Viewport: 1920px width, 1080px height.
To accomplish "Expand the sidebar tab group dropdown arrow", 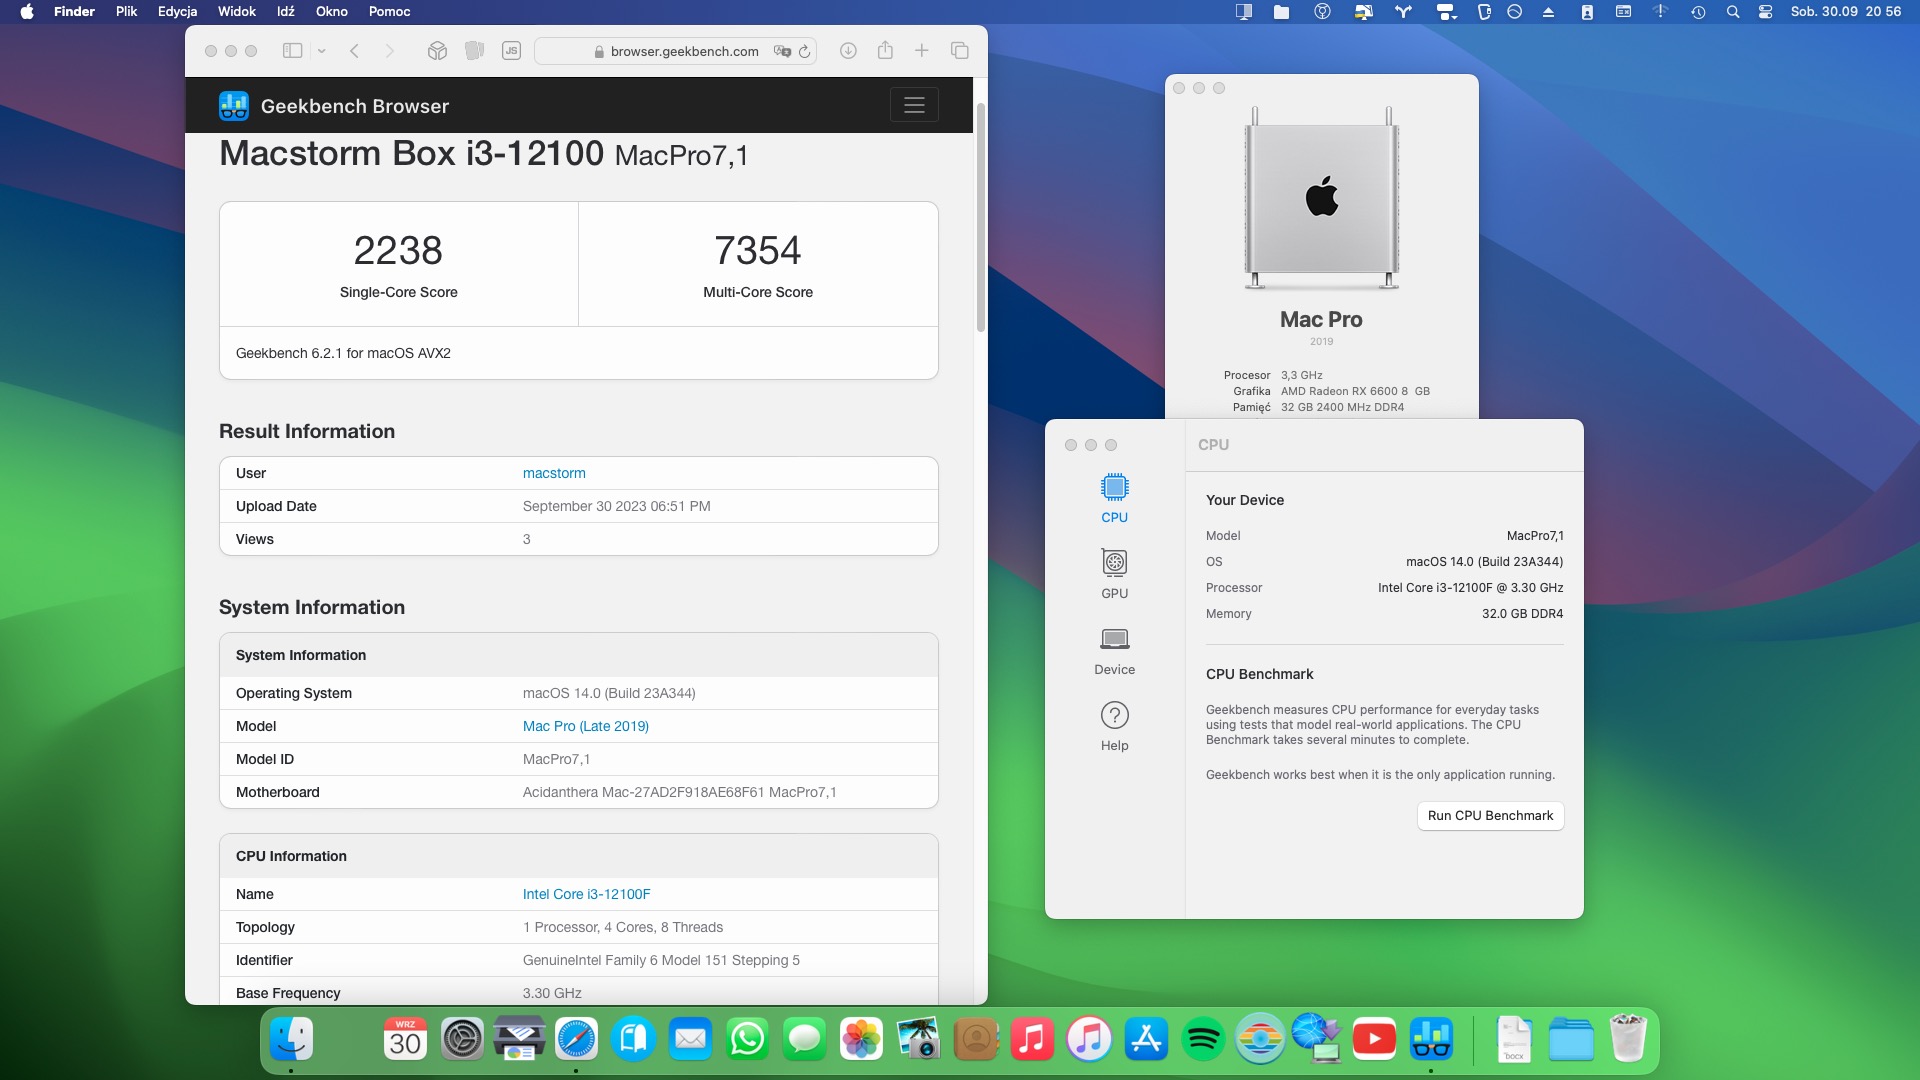I will 322,51.
